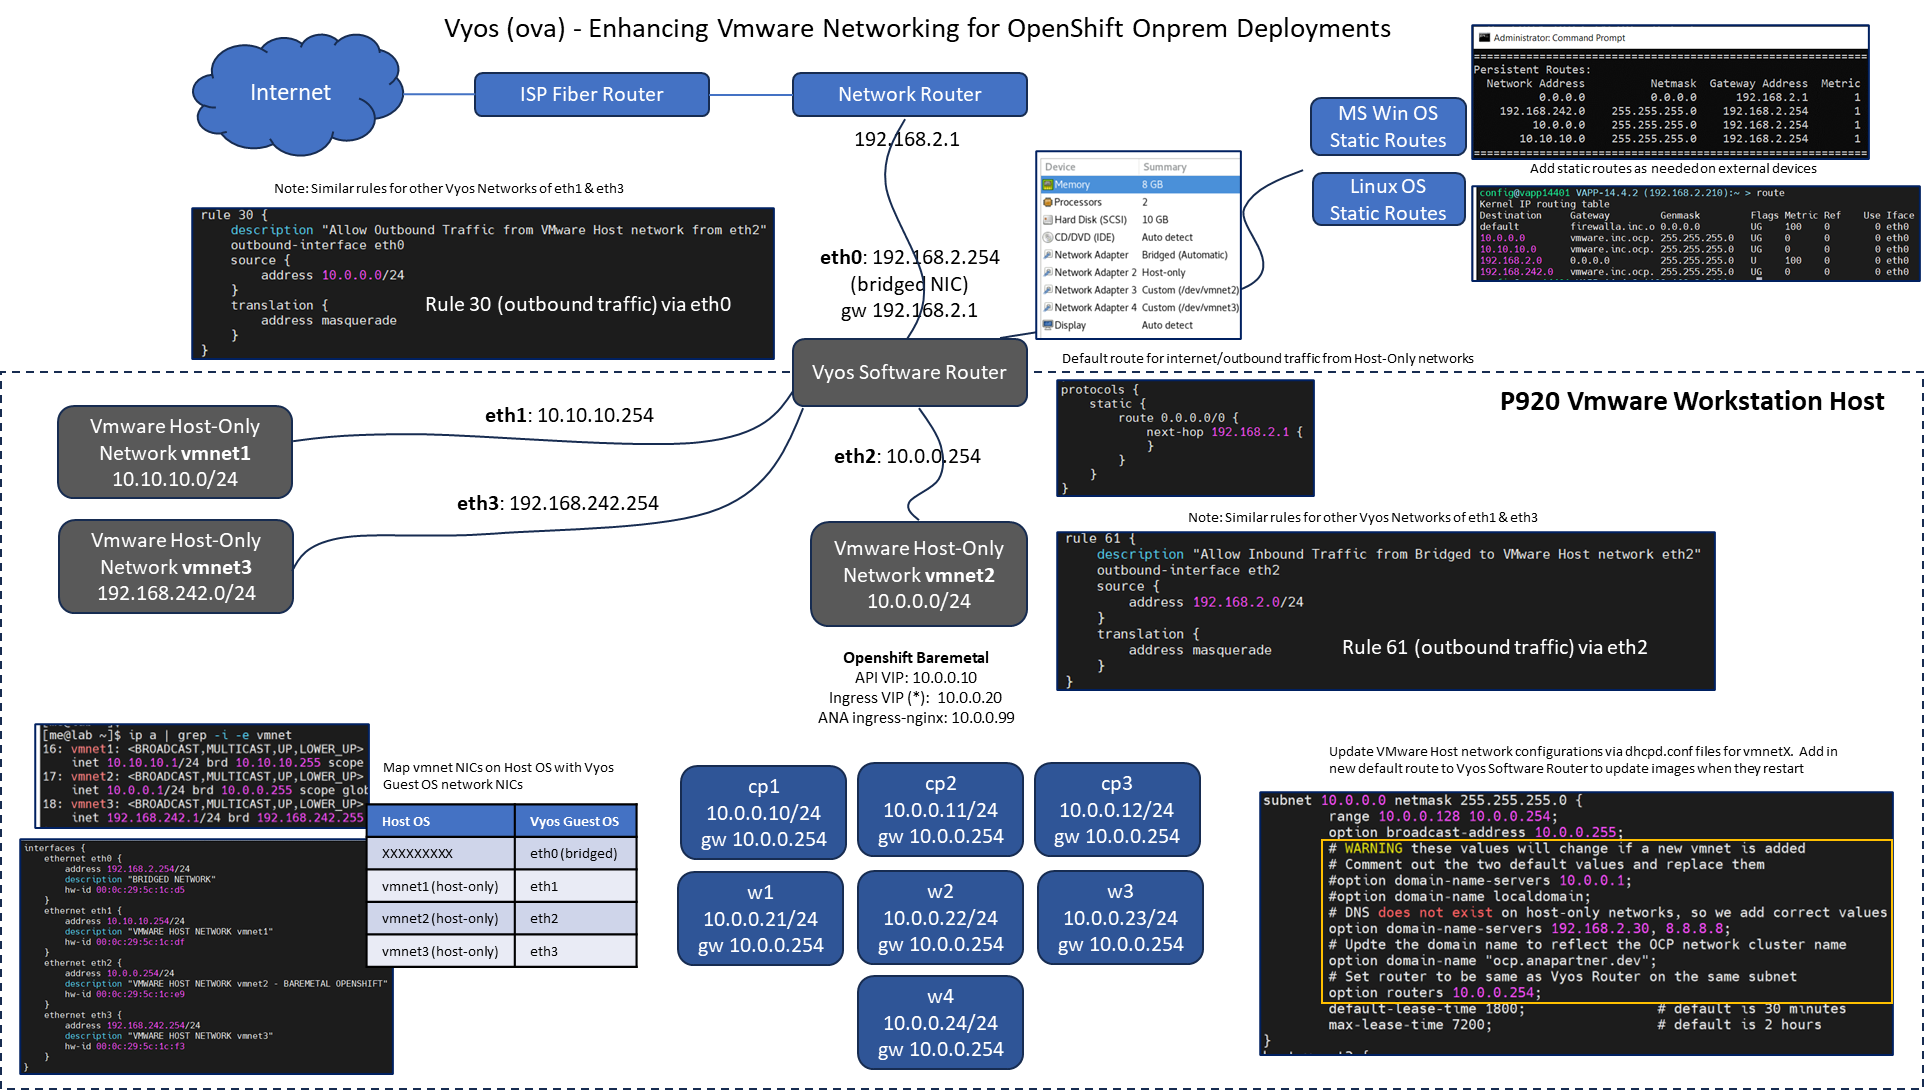The width and height of the screenshot is (1924, 1090).
Task: Click the Memory device icon
Action: pyautogui.click(x=1048, y=185)
